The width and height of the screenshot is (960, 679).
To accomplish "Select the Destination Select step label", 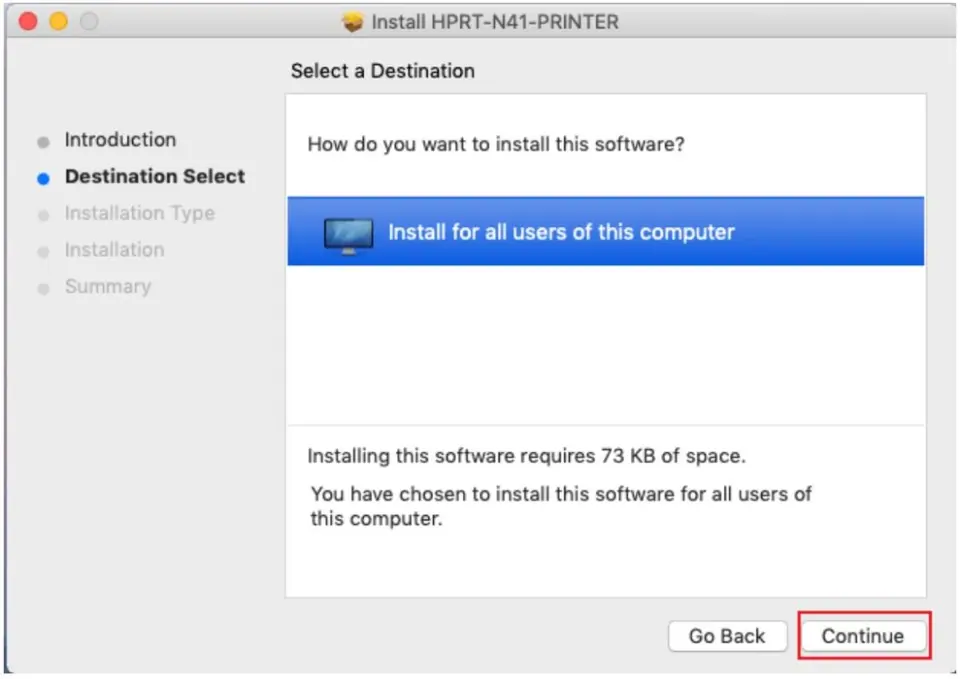I will (155, 176).
